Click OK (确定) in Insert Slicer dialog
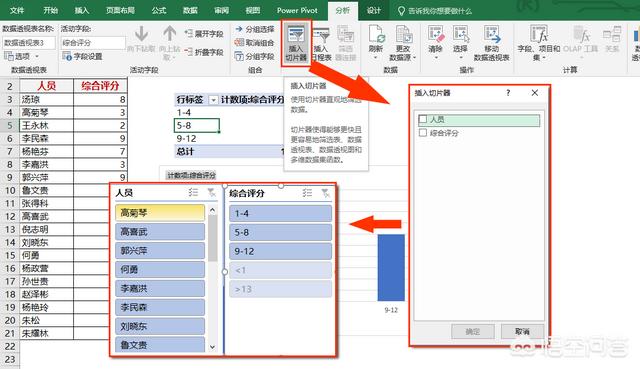The width and height of the screenshot is (640, 369). pyautogui.click(x=473, y=331)
